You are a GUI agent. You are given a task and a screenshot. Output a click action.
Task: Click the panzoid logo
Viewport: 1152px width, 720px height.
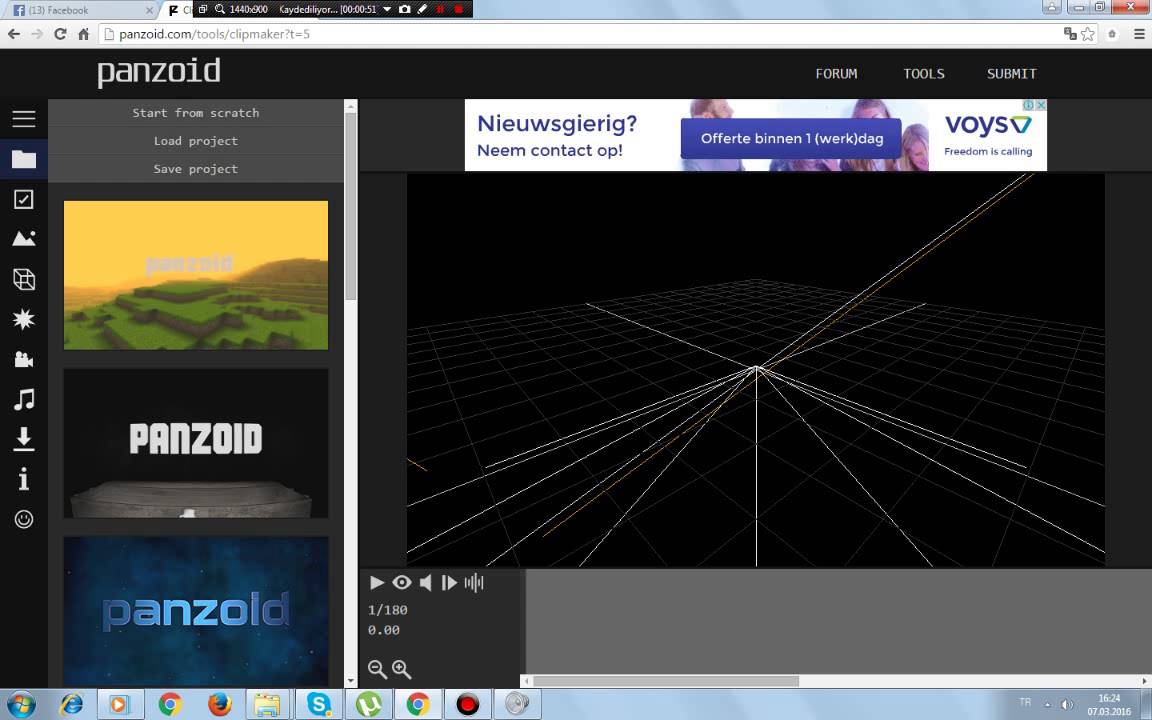159,72
